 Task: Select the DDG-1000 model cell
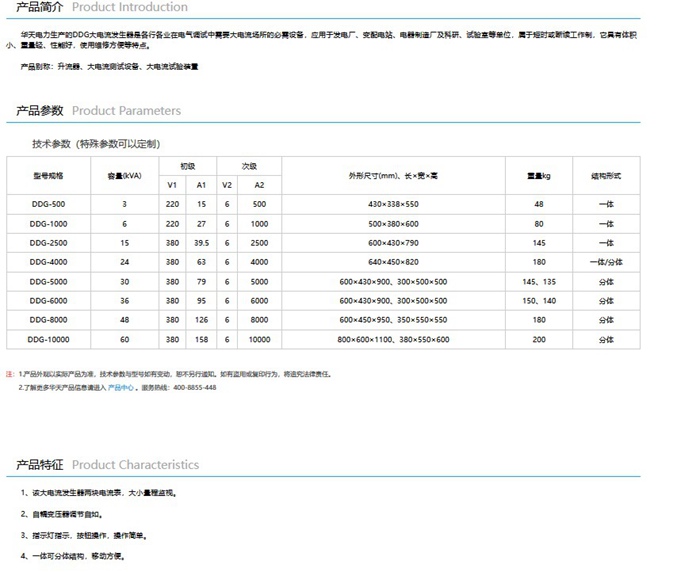pyautogui.click(x=48, y=224)
